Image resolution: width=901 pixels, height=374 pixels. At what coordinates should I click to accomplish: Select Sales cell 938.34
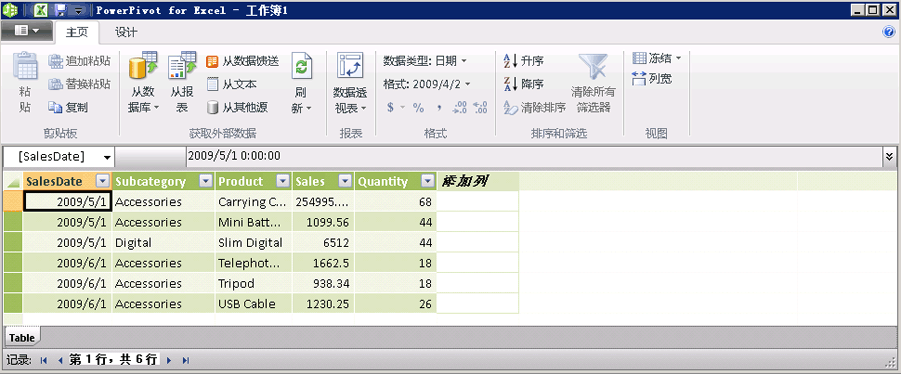point(324,283)
